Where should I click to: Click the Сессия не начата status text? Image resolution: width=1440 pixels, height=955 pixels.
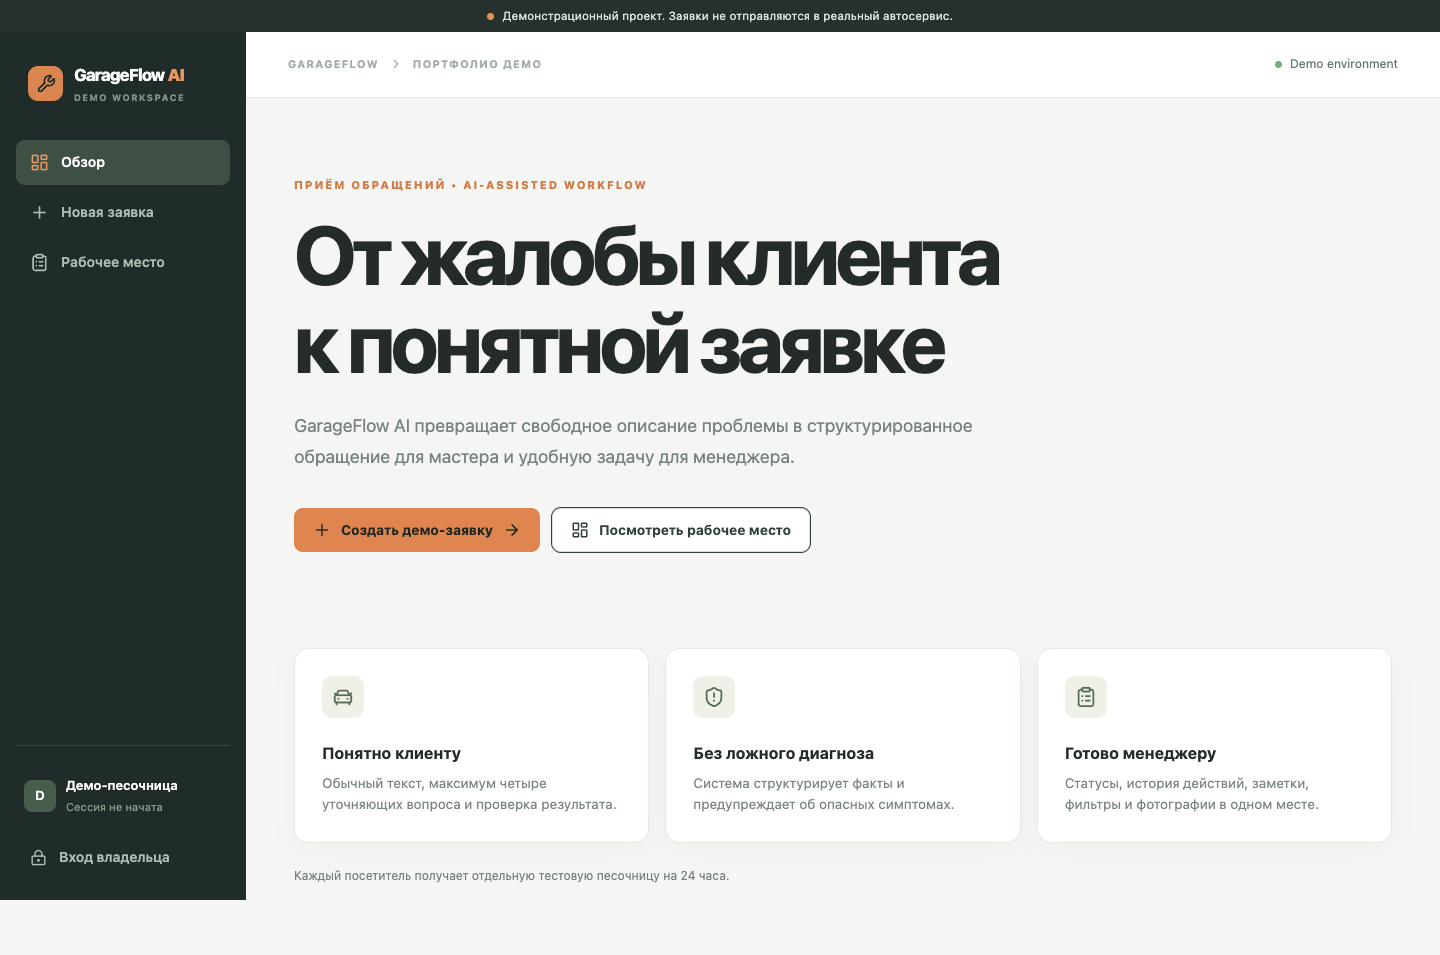(x=114, y=807)
